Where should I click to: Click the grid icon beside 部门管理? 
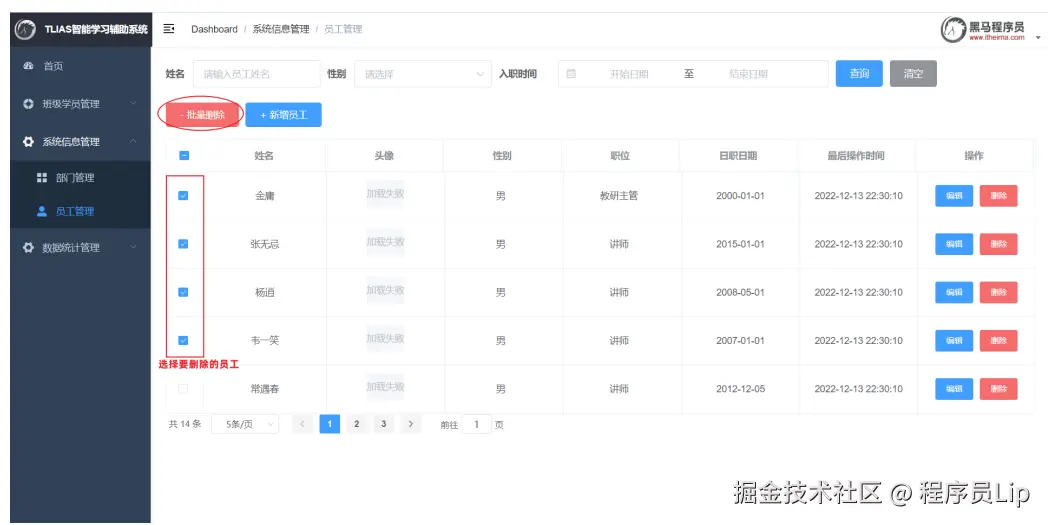[42, 178]
